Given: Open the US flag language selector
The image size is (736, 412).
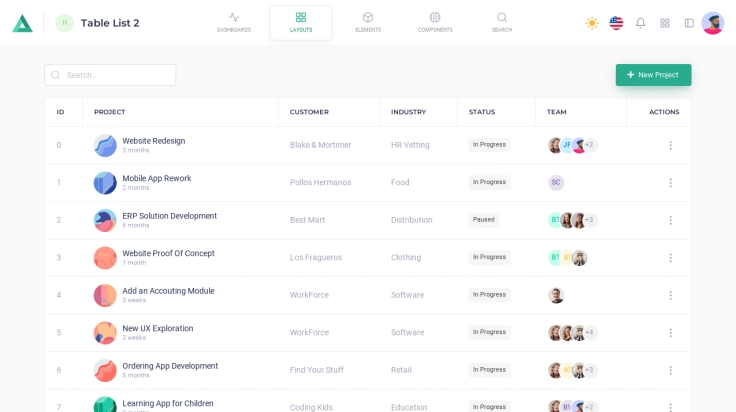Looking at the screenshot, I should 616,23.
